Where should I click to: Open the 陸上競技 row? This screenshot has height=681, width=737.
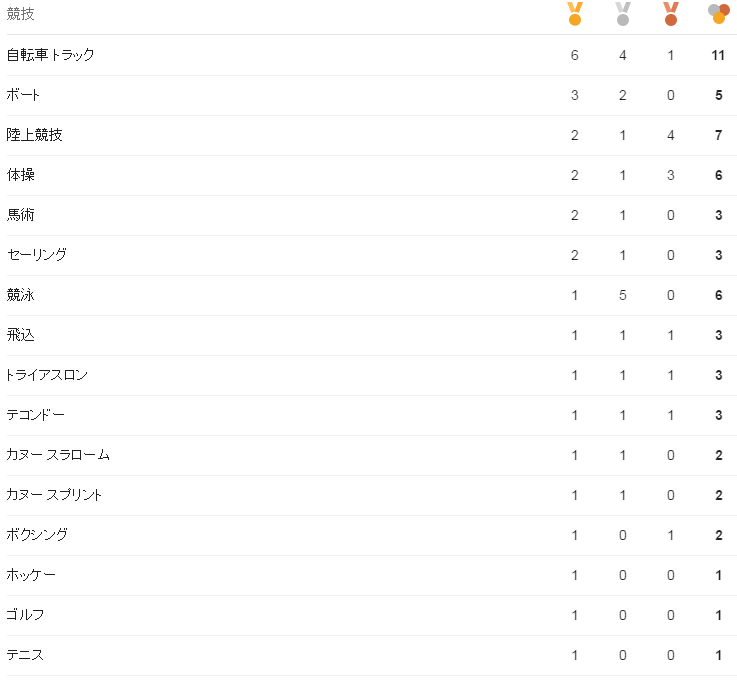tap(35, 135)
